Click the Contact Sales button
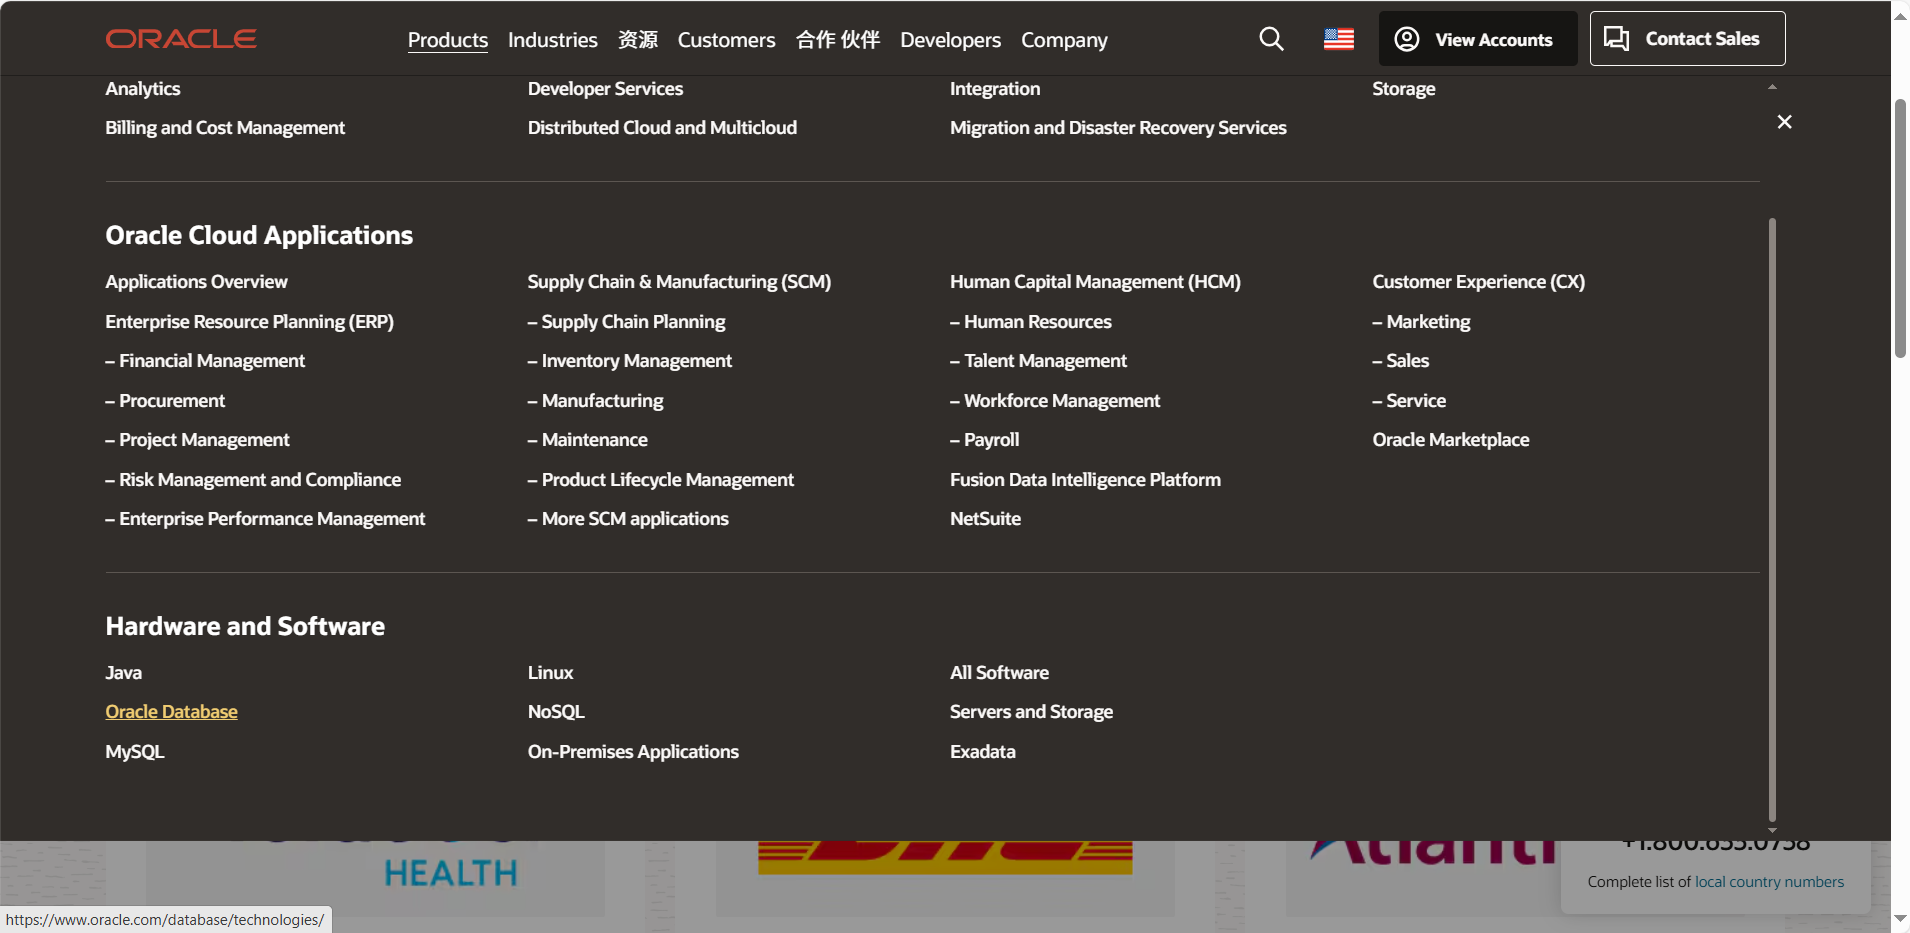This screenshot has width=1910, height=933. (1687, 39)
